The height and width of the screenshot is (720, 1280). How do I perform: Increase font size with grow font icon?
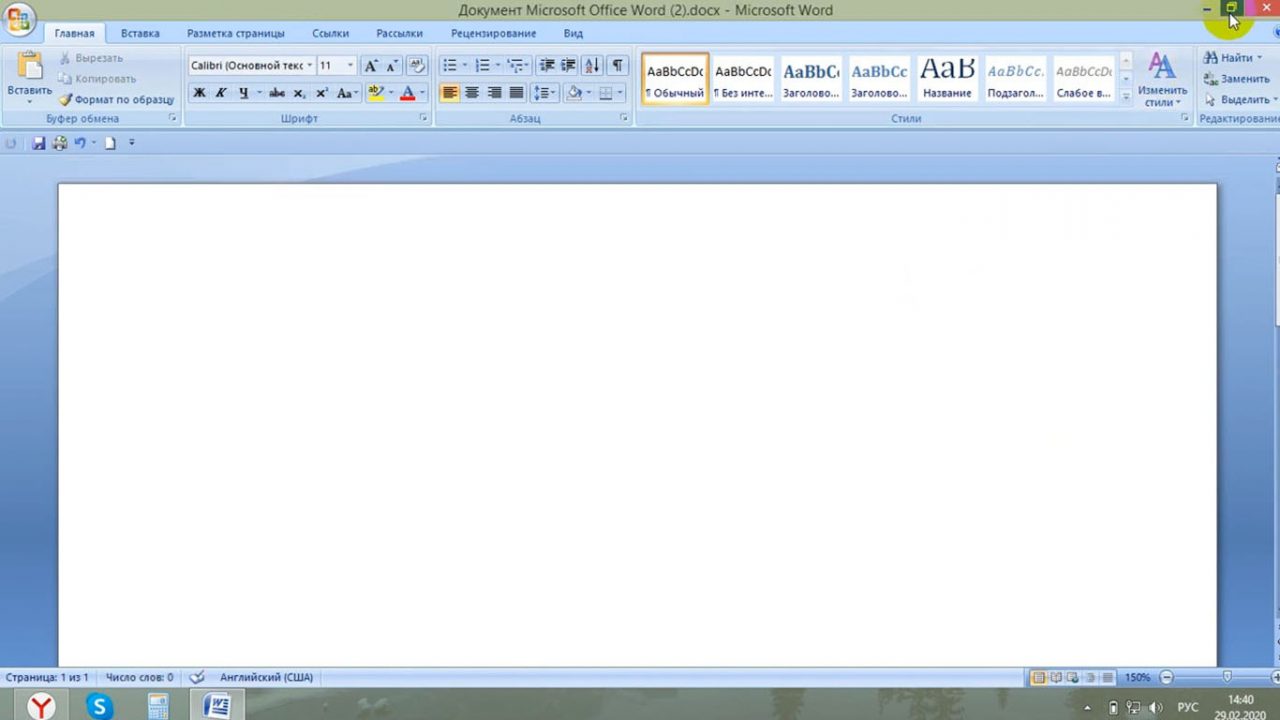click(371, 66)
